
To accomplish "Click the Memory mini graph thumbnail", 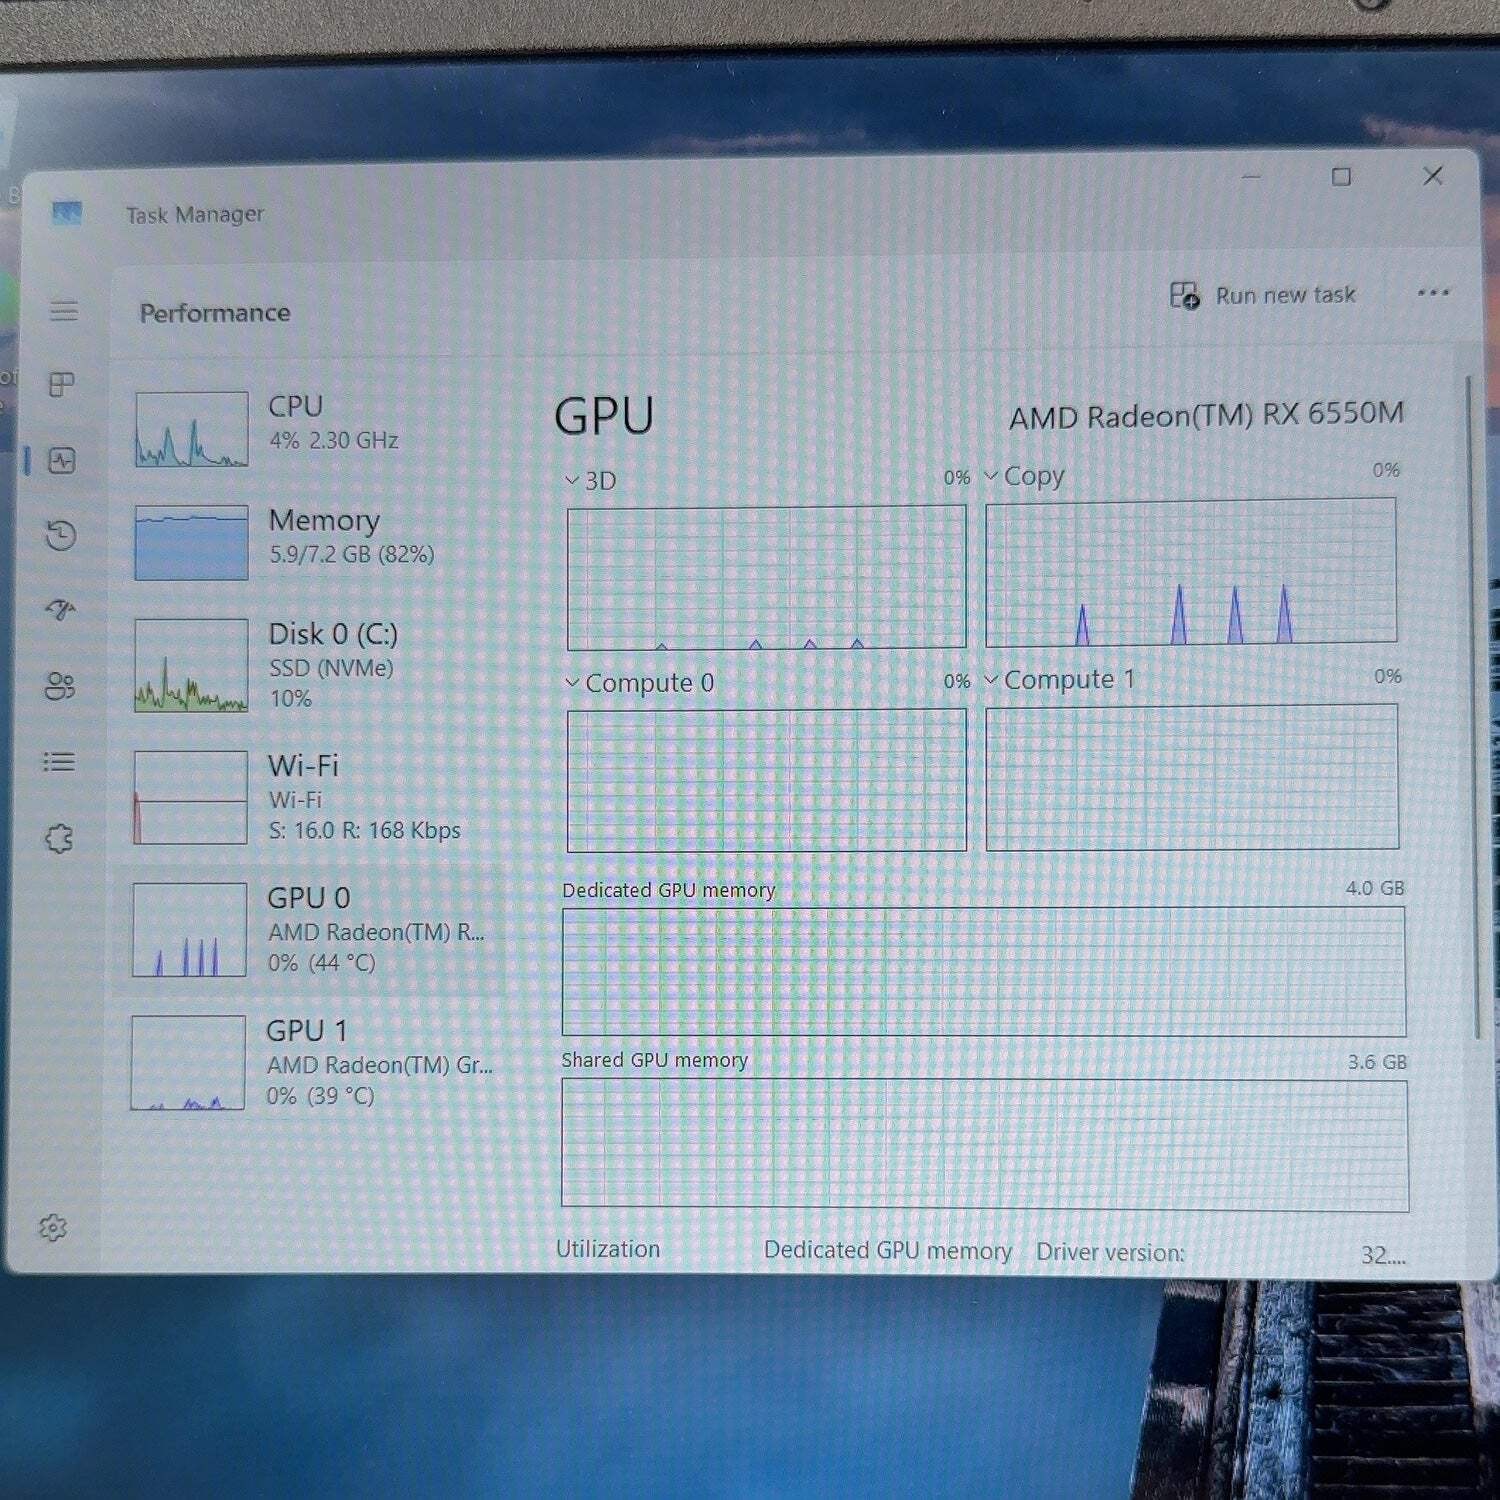I will point(191,542).
